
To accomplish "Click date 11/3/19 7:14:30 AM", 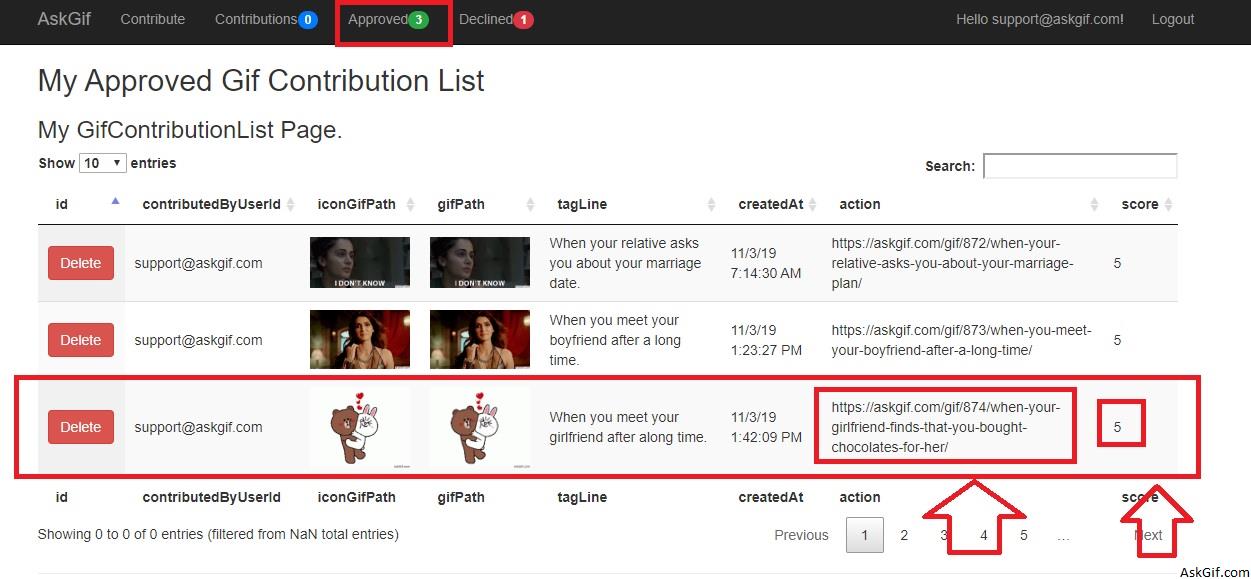I will pos(766,263).
